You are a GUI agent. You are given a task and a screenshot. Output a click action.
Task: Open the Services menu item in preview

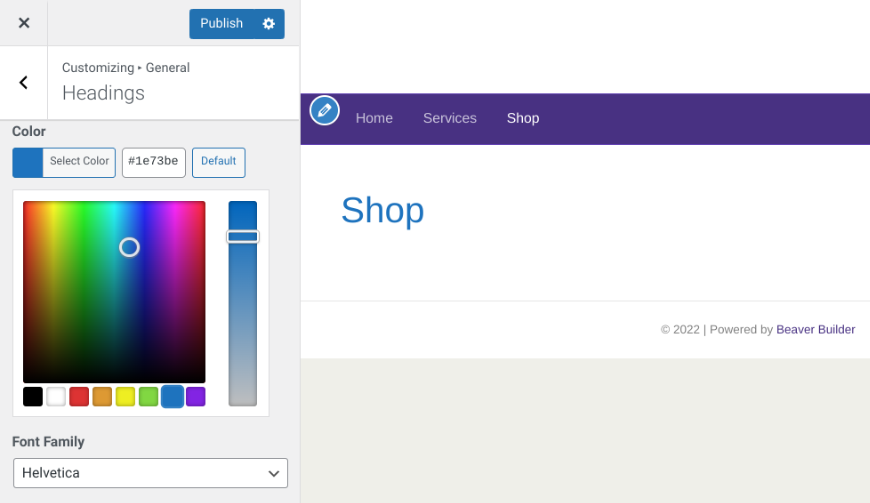click(450, 118)
